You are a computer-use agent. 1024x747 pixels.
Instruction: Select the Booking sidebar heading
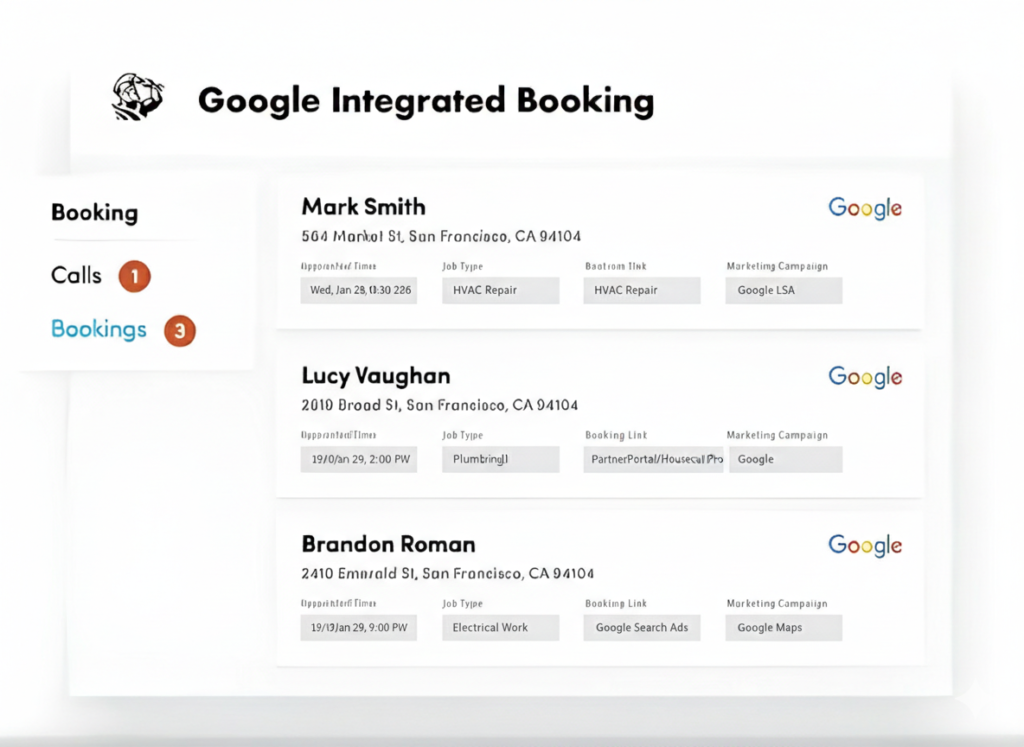point(94,212)
